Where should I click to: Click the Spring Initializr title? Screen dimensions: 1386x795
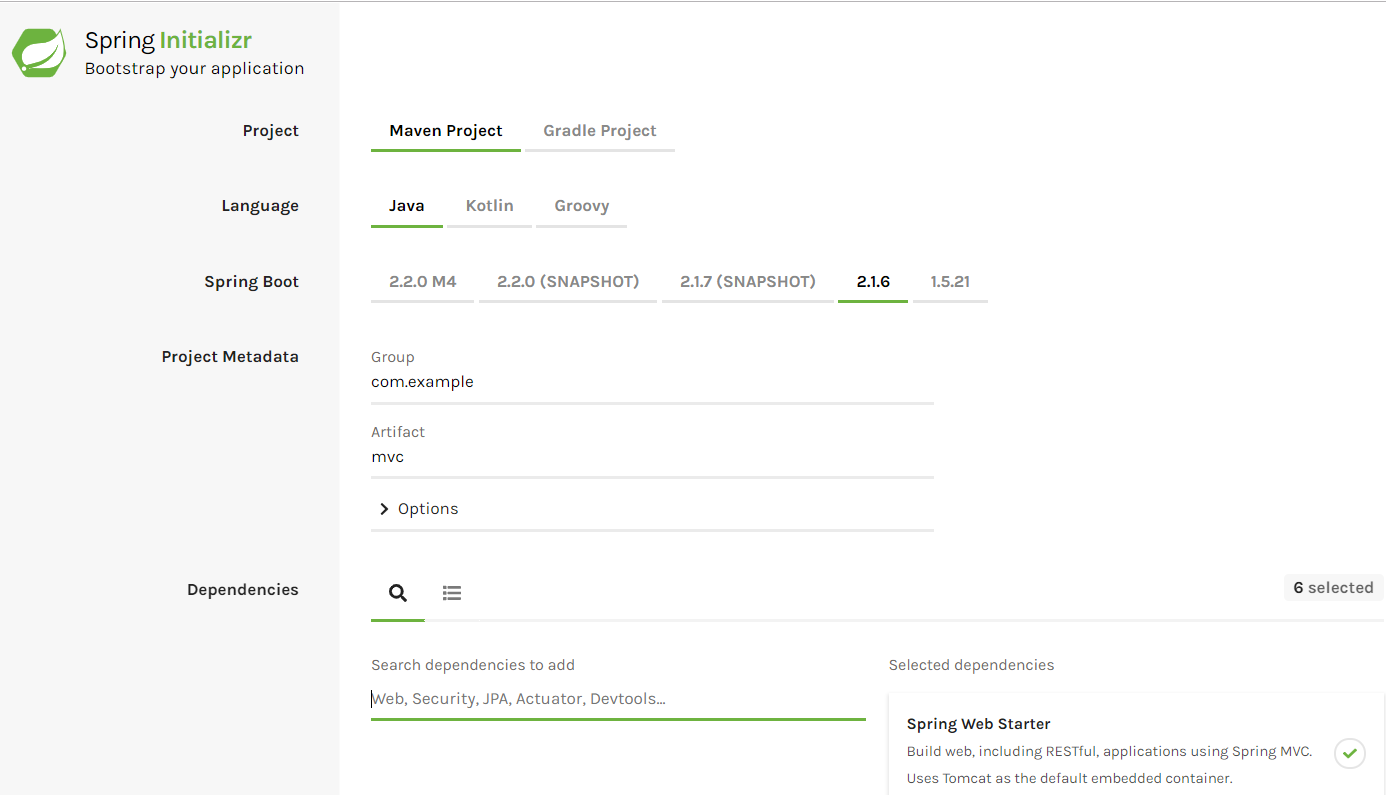click(168, 41)
